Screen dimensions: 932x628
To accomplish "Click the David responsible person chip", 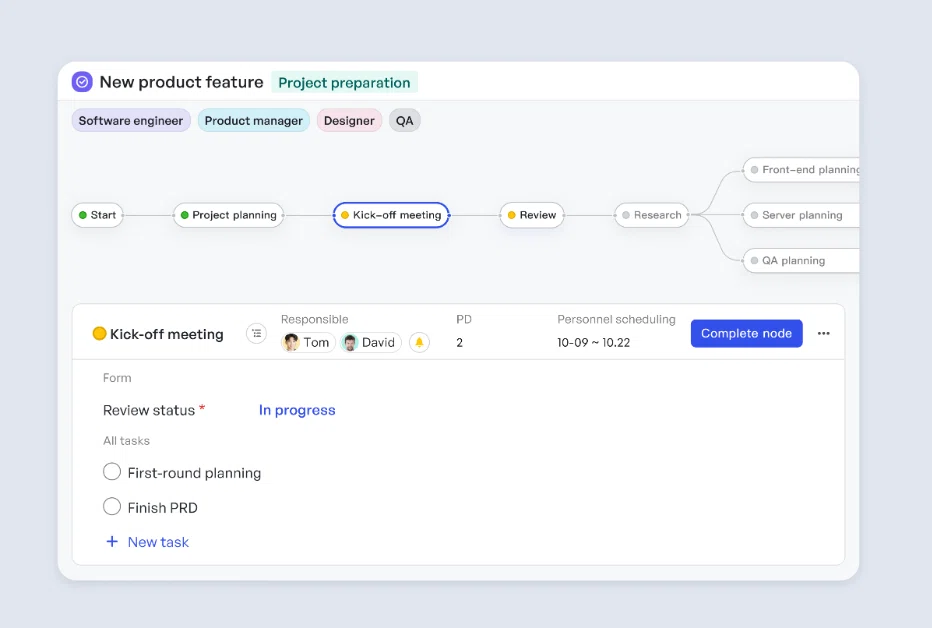I will pos(371,342).
